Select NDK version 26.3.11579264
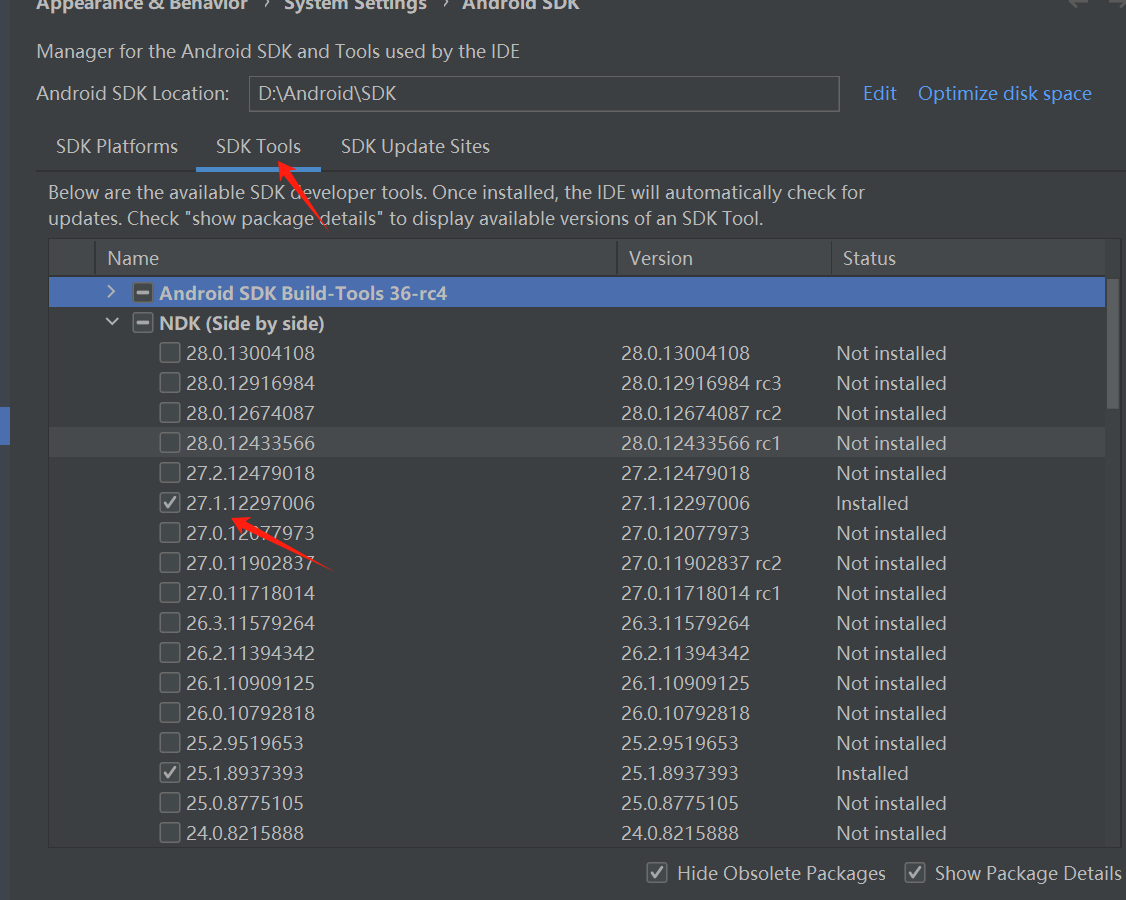Image resolution: width=1126 pixels, height=900 pixels. tap(170, 622)
